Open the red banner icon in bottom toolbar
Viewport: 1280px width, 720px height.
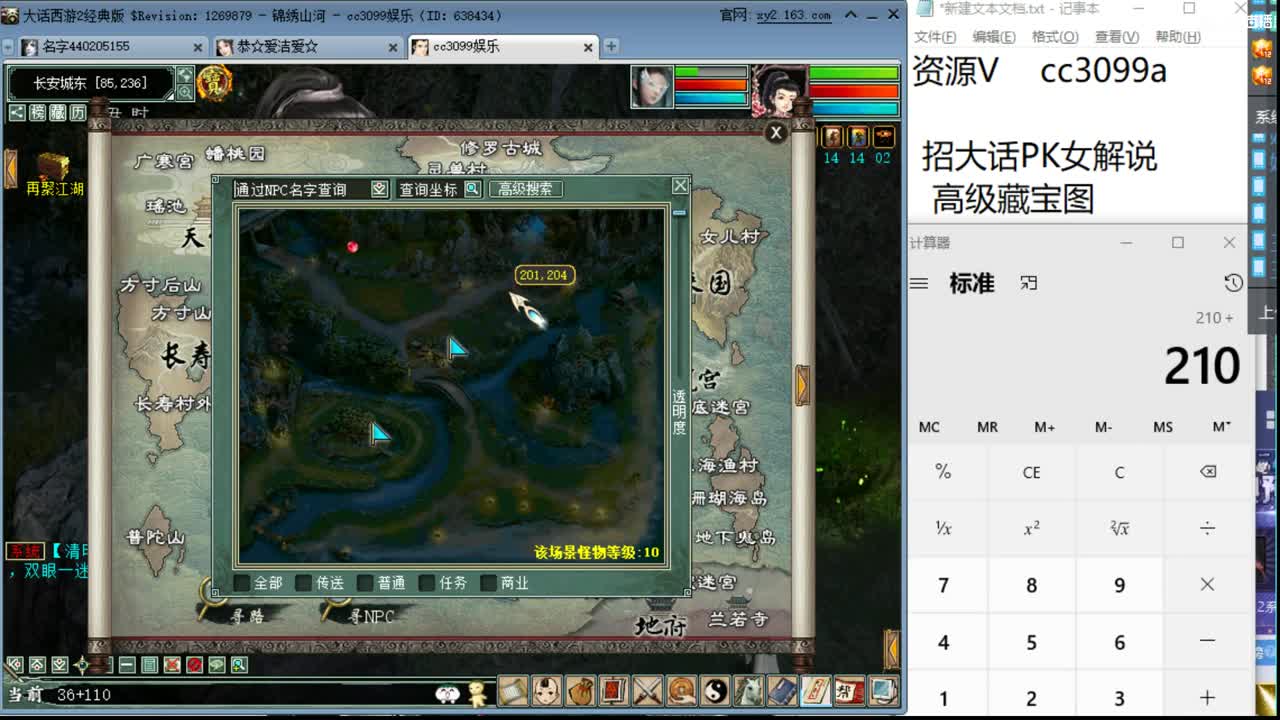click(x=614, y=691)
